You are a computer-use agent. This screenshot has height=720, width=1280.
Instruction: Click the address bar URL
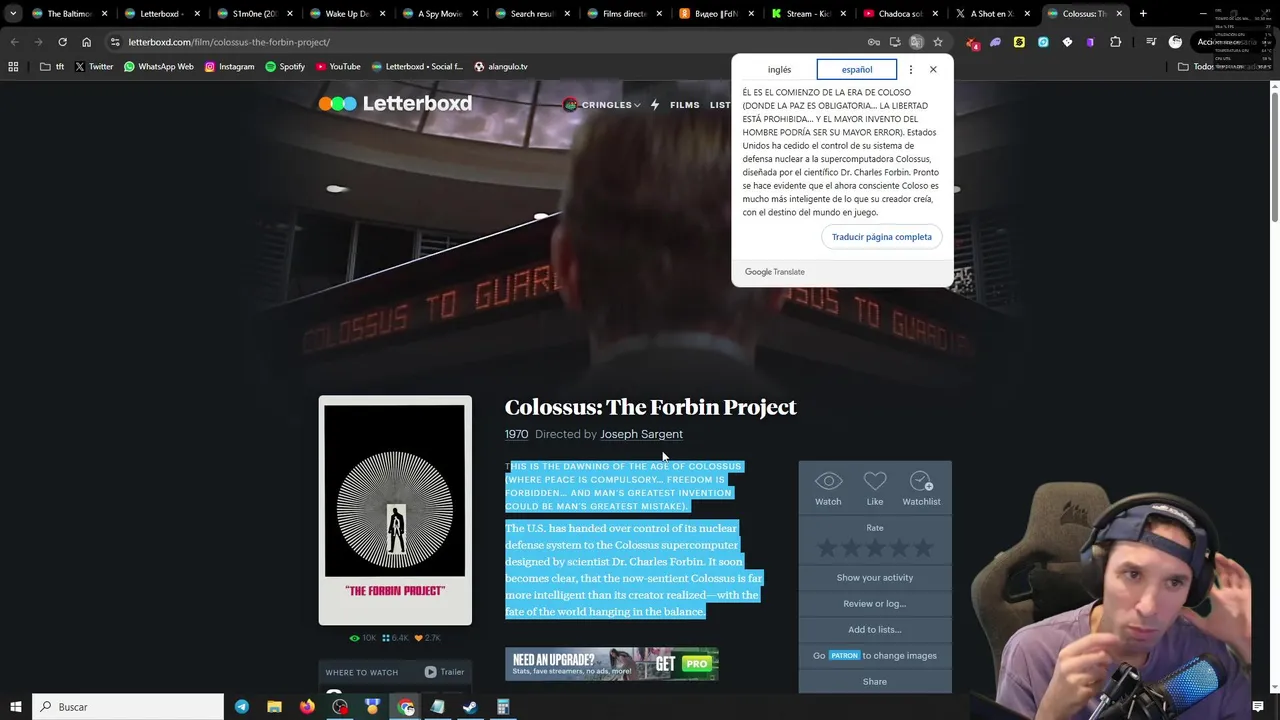coord(229,42)
